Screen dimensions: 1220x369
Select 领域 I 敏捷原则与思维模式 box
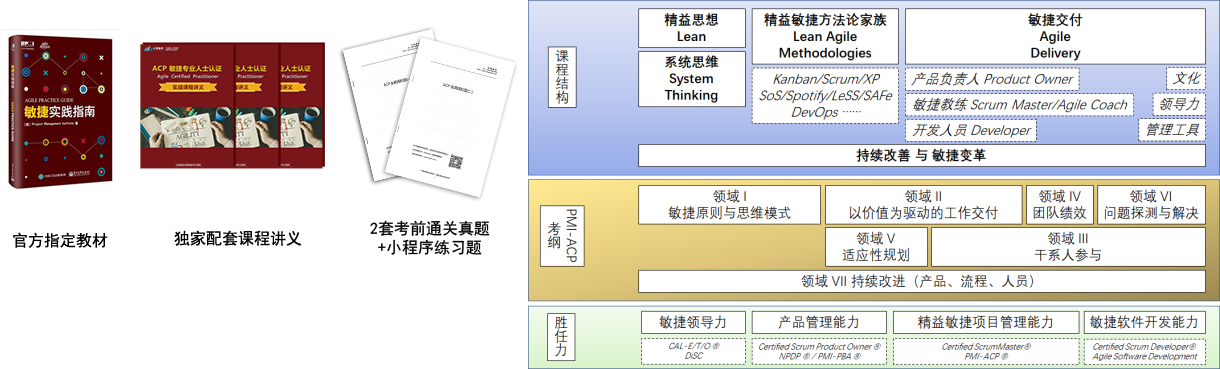[x=730, y=205]
